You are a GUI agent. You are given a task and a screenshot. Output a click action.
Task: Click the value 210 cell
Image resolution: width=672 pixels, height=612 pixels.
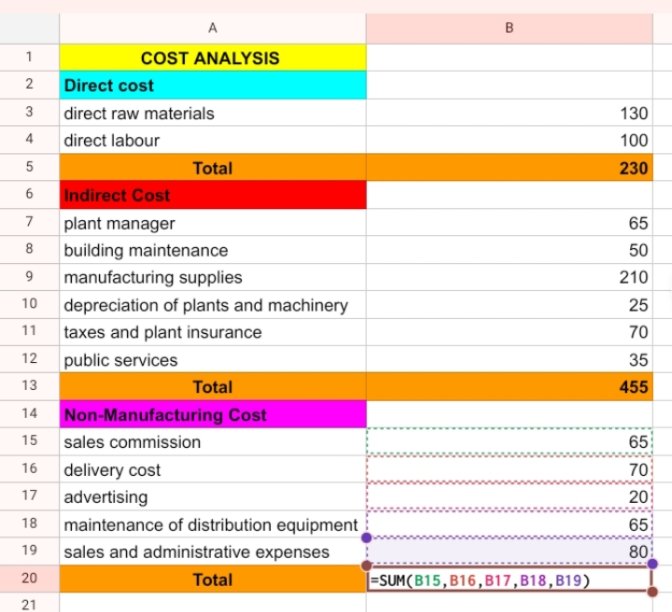pyautogui.click(x=509, y=277)
